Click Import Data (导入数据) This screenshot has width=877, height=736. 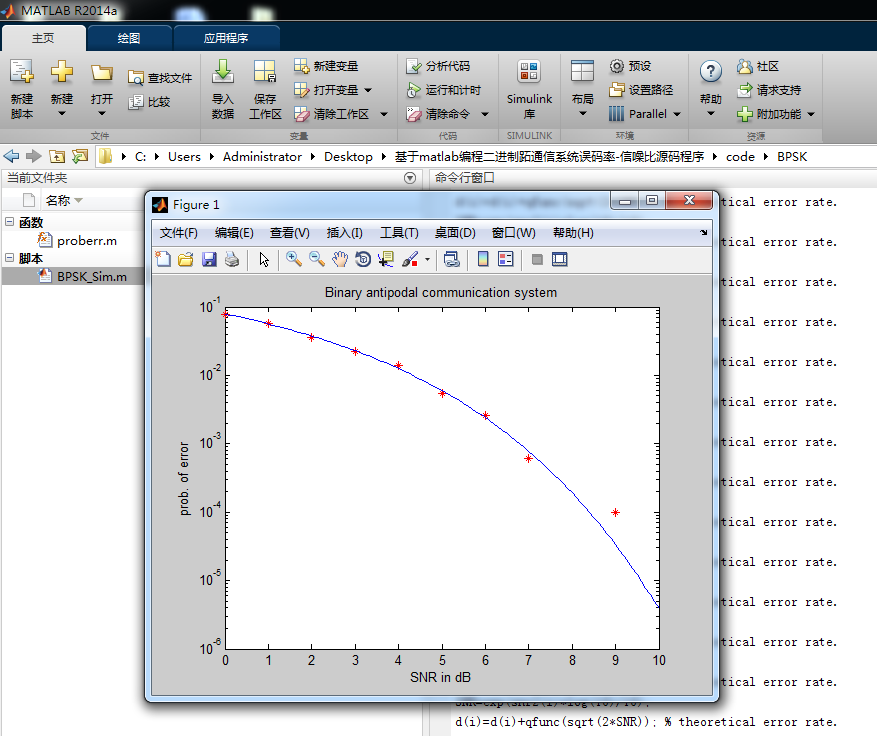click(x=223, y=89)
